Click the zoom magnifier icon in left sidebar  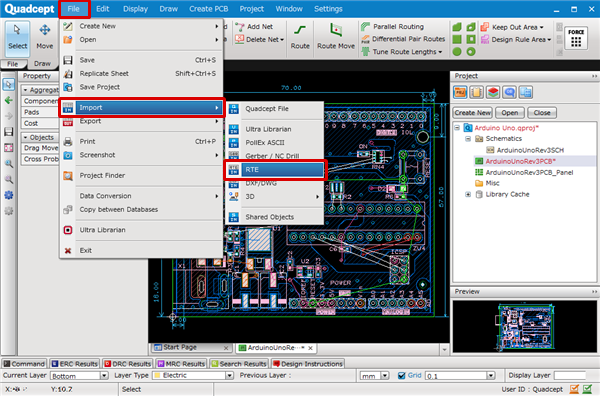(8, 164)
